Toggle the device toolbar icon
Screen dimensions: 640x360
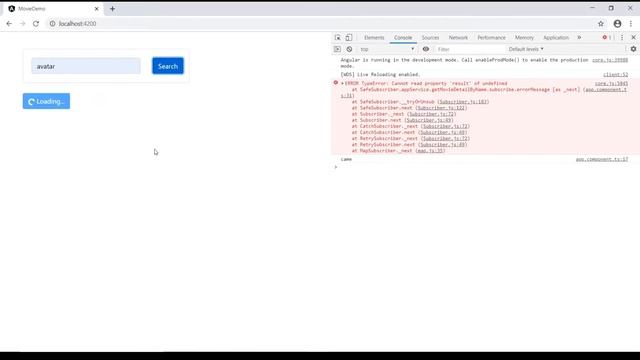coord(349,38)
